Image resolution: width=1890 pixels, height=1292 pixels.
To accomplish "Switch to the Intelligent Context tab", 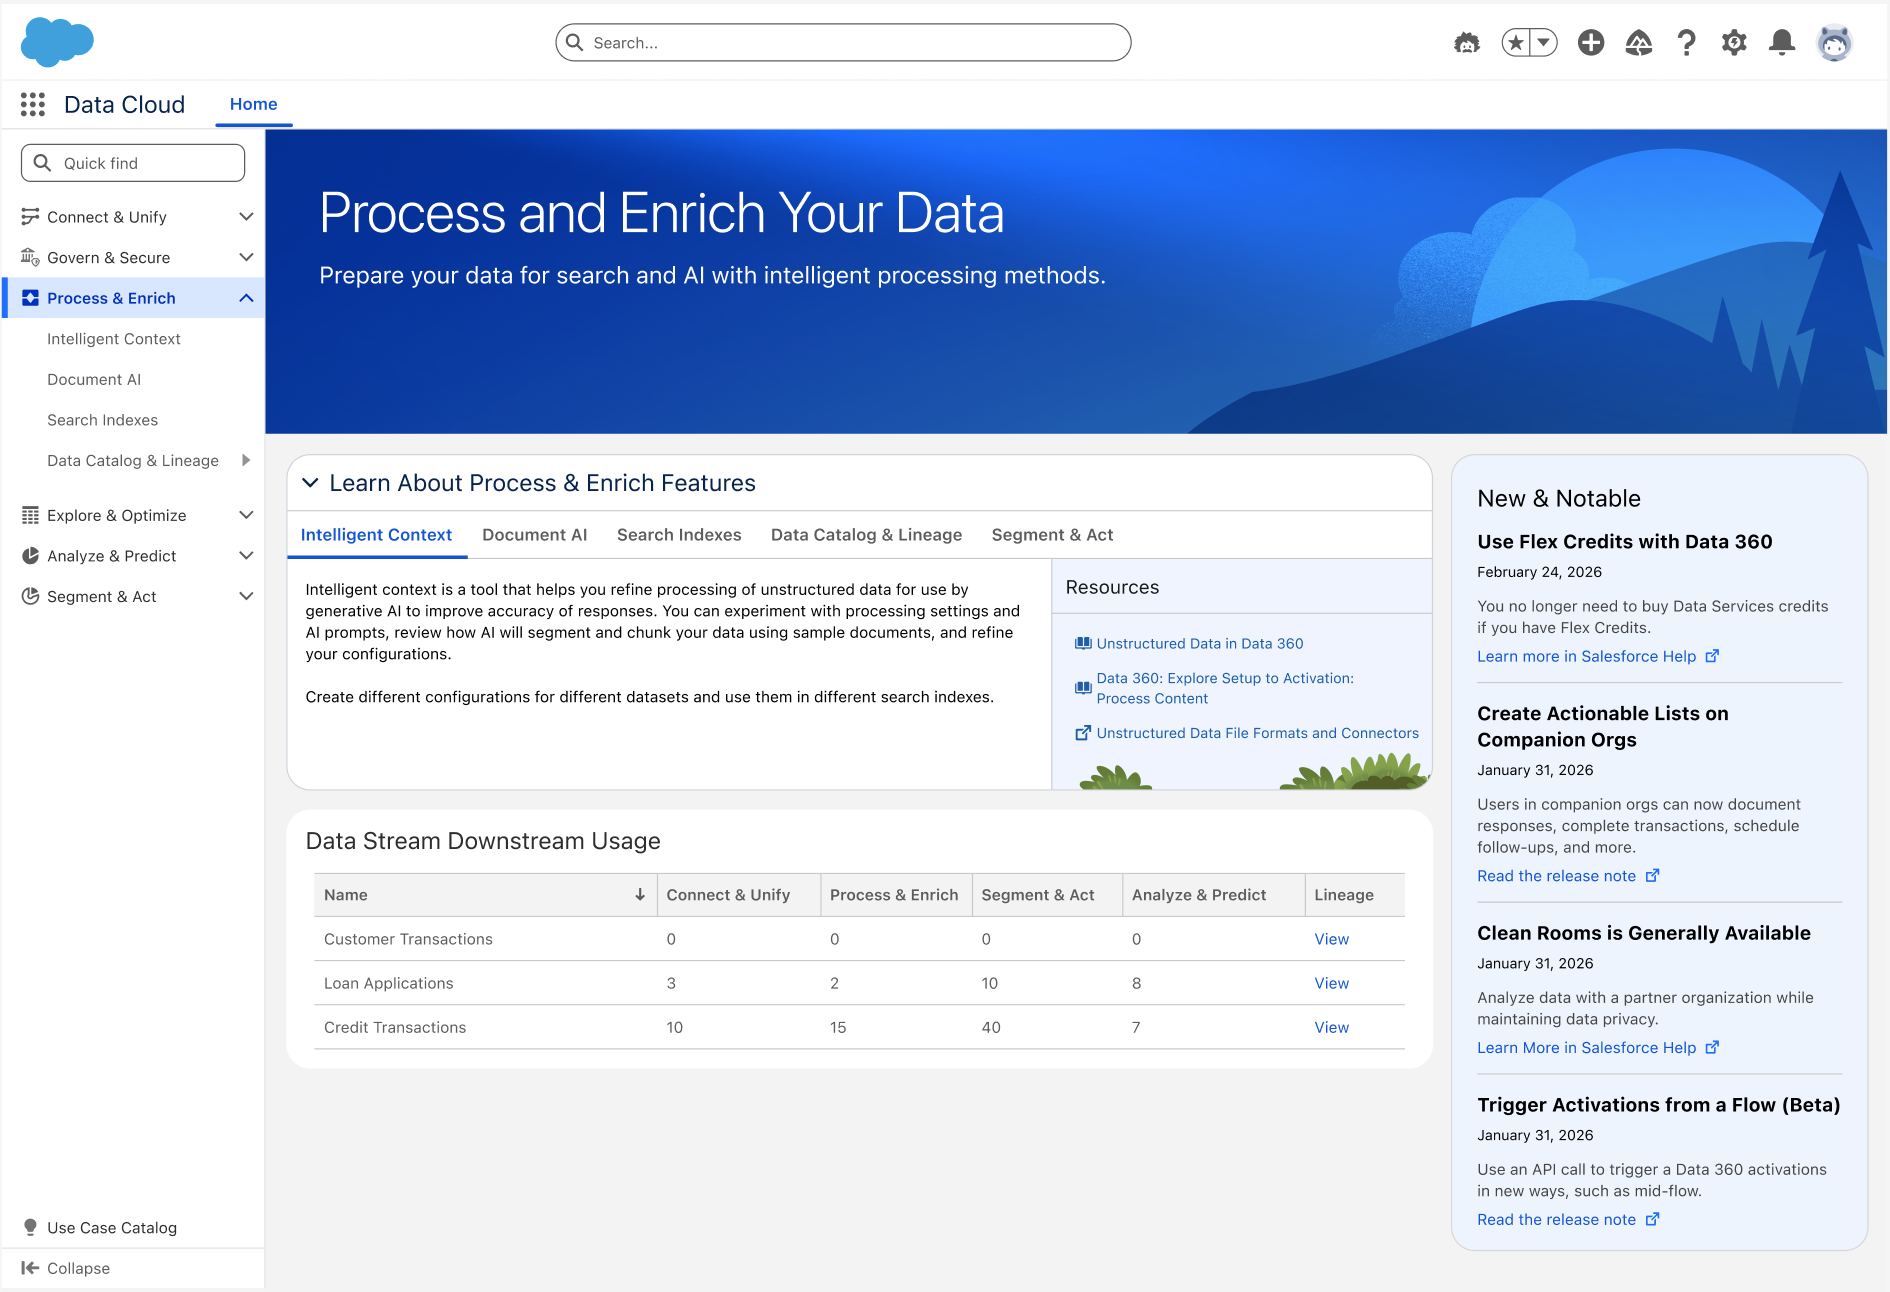I will [377, 535].
